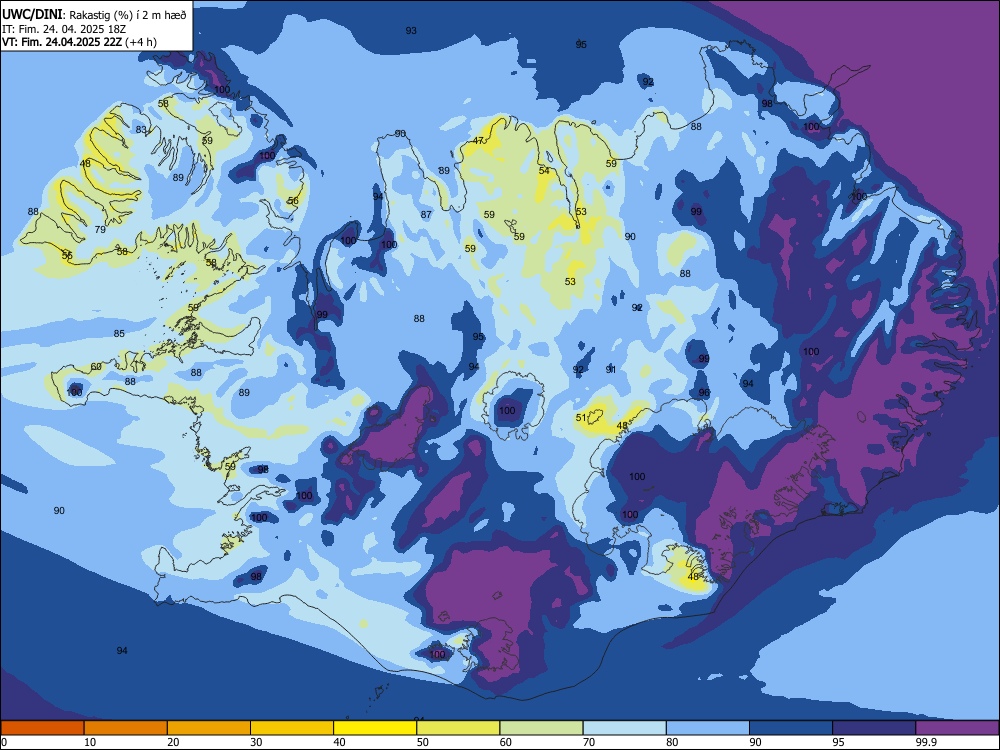The height and width of the screenshot is (750, 1000).
Task: Click the legend tick label '20'
Action: (173, 742)
